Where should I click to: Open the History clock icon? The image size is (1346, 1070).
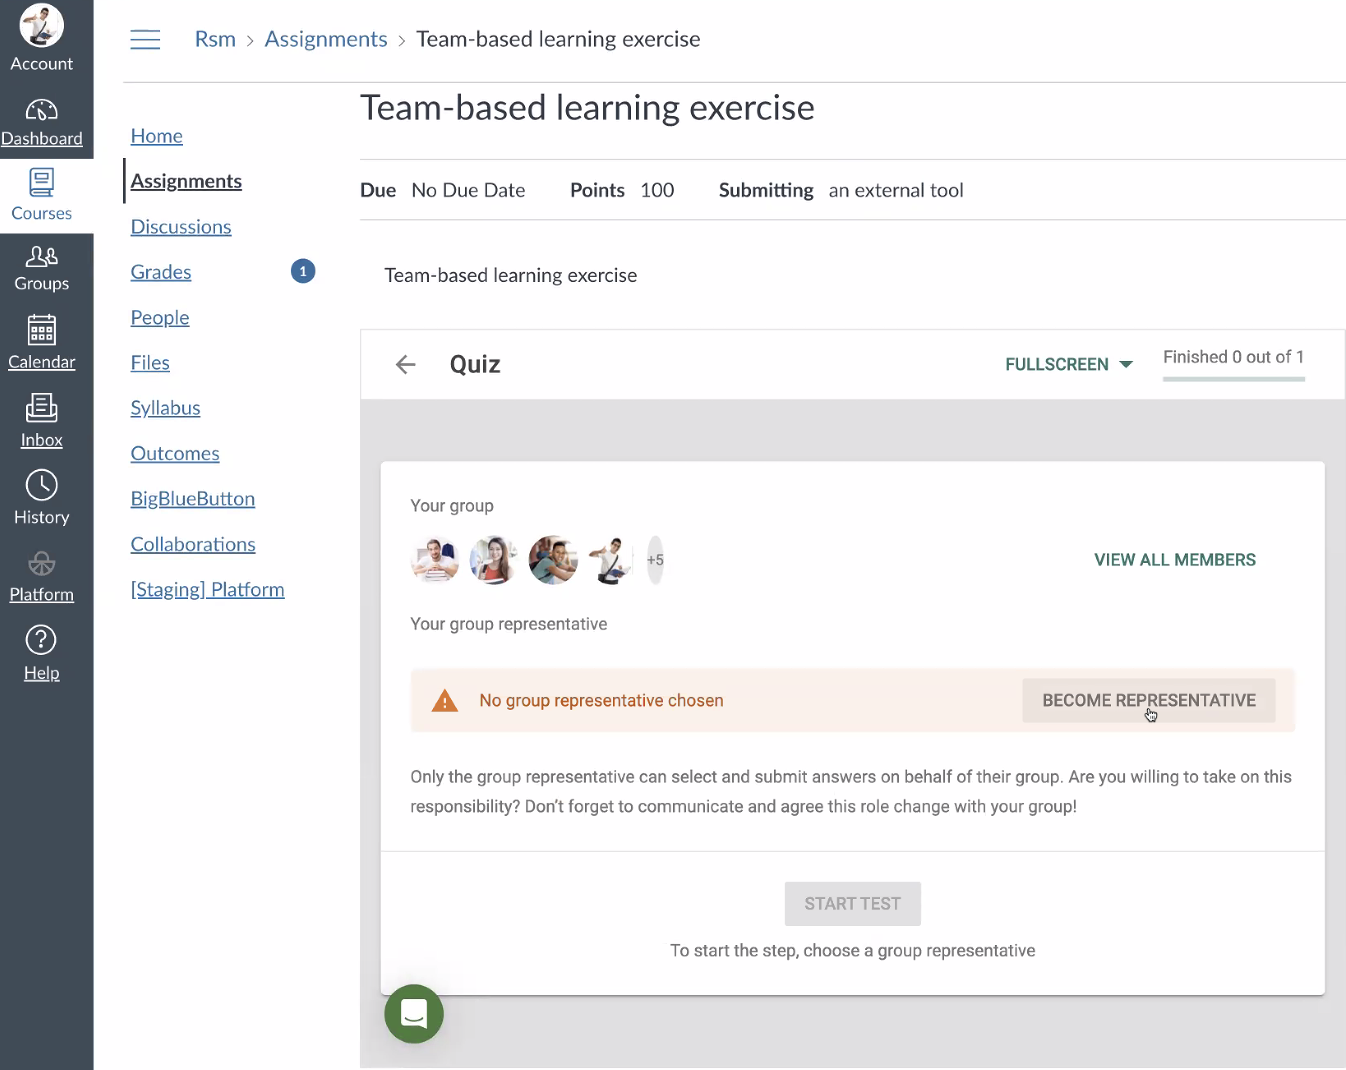pos(41,486)
